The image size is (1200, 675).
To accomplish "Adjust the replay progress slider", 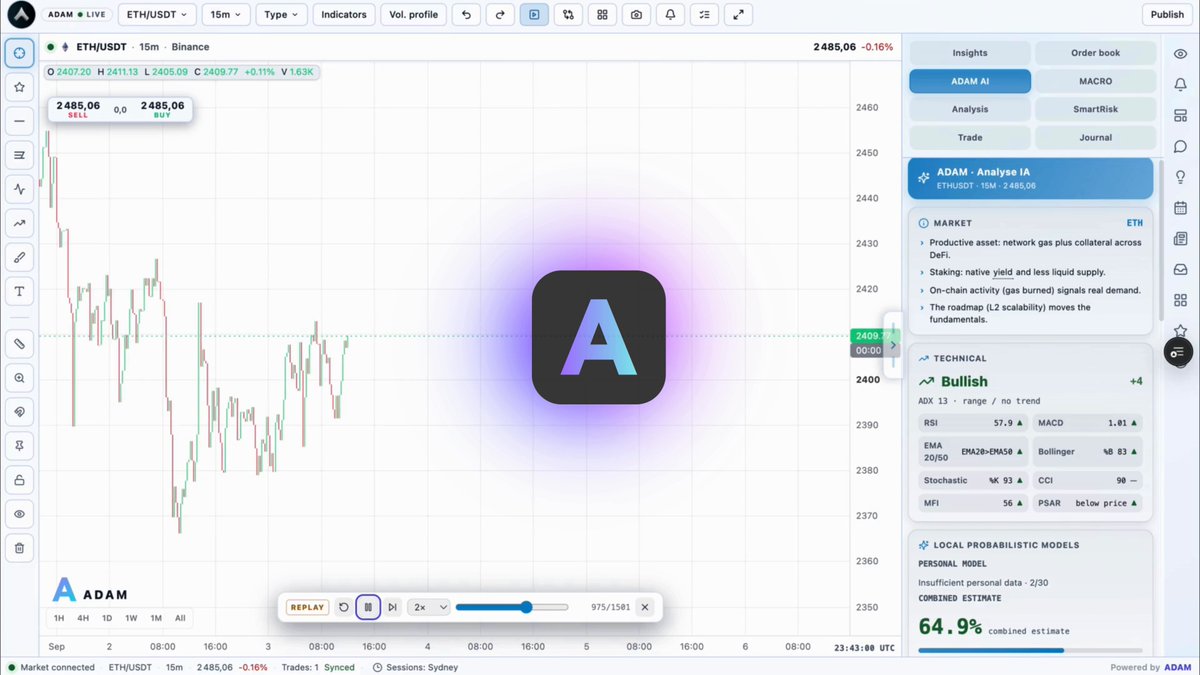I will coord(512,607).
